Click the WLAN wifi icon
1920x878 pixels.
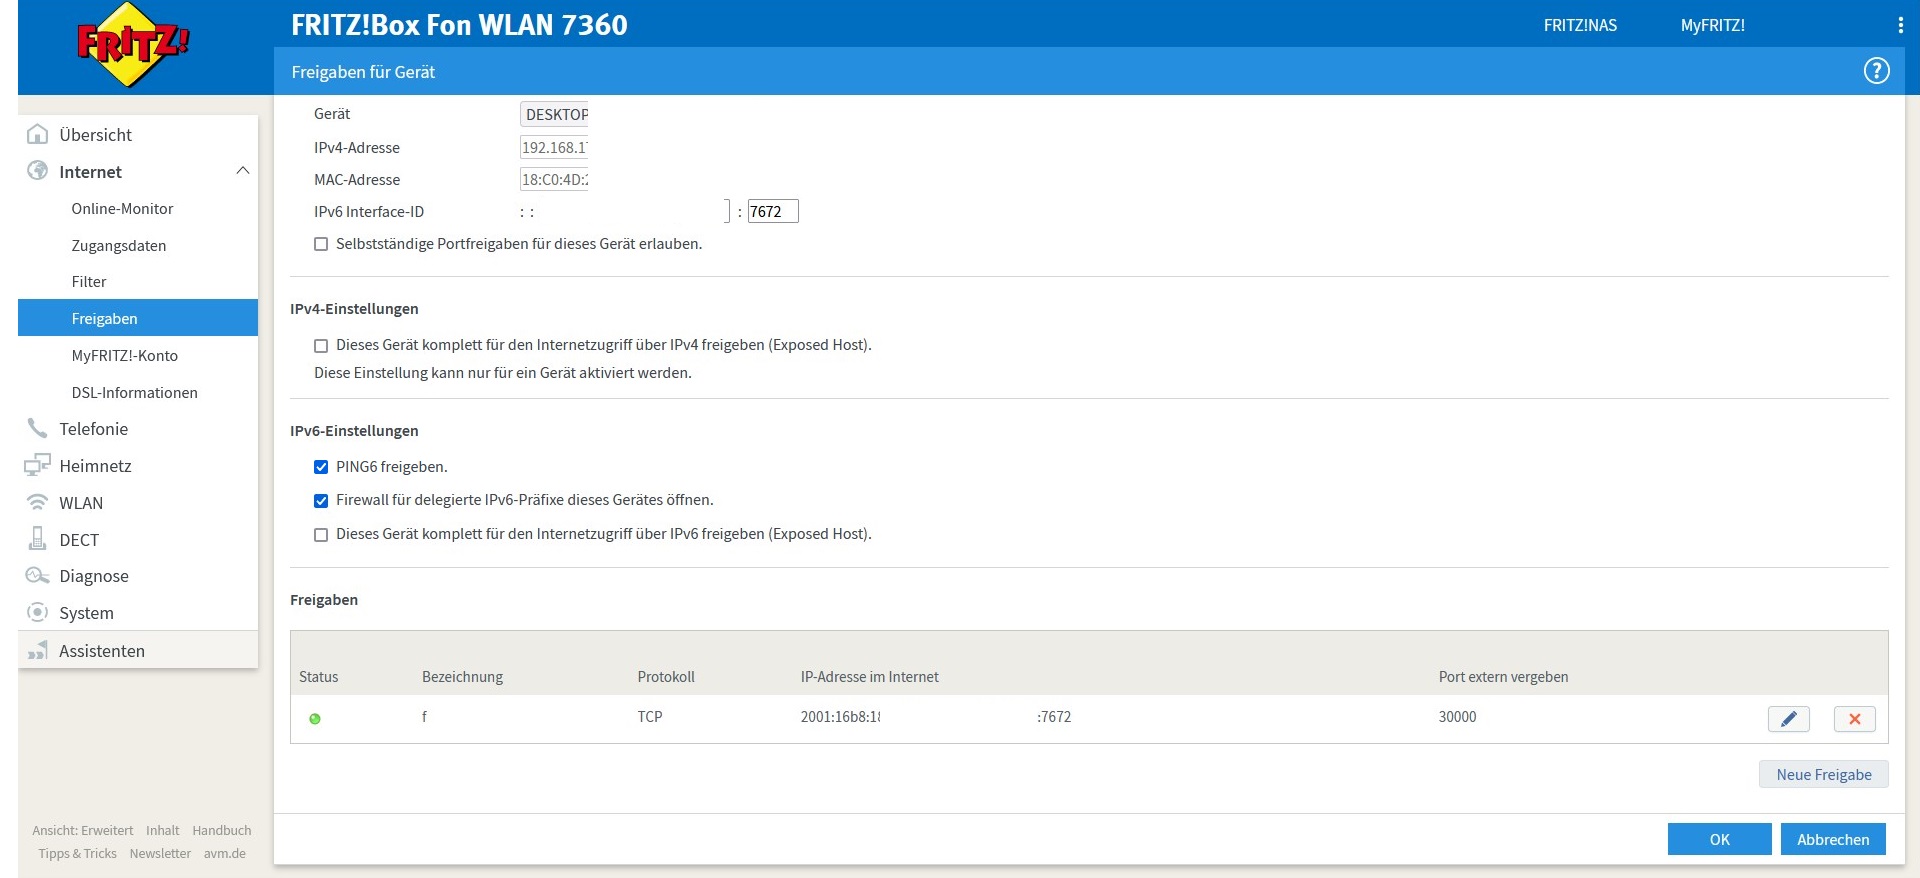pos(38,502)
